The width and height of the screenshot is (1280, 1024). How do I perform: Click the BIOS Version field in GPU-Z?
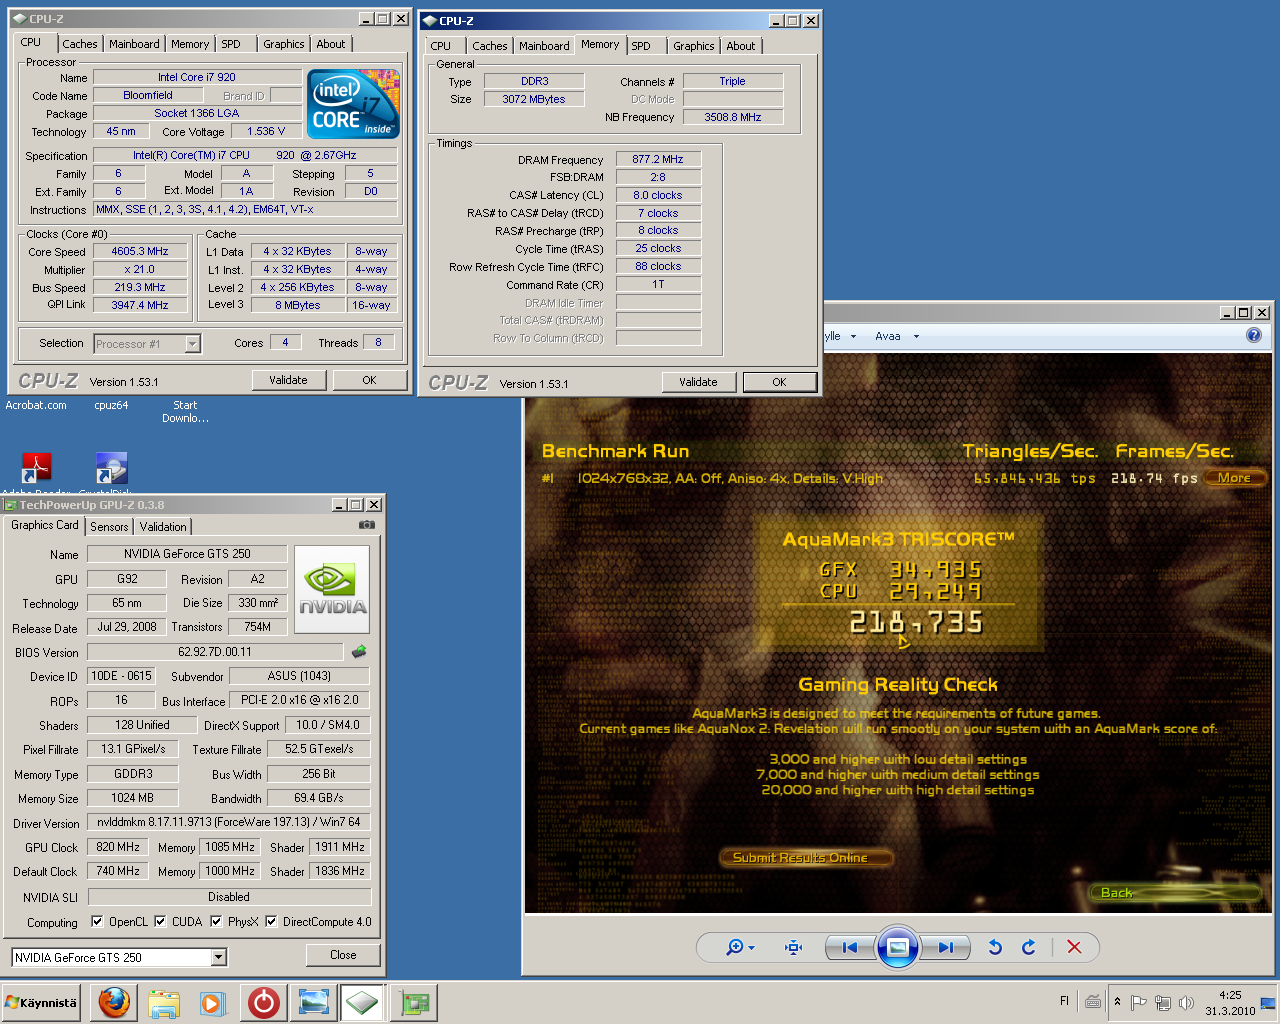215,652
